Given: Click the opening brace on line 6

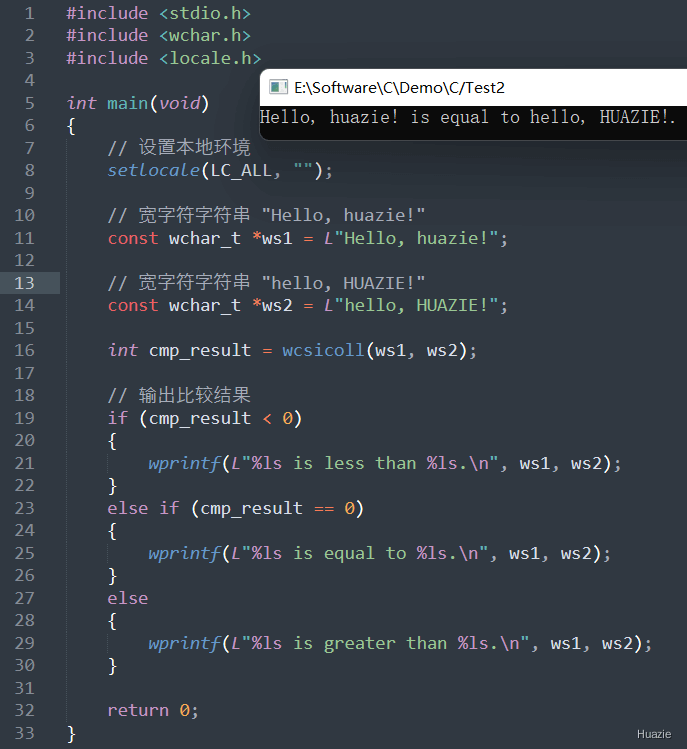Looking at the screenshot, I should pos(71,126).
